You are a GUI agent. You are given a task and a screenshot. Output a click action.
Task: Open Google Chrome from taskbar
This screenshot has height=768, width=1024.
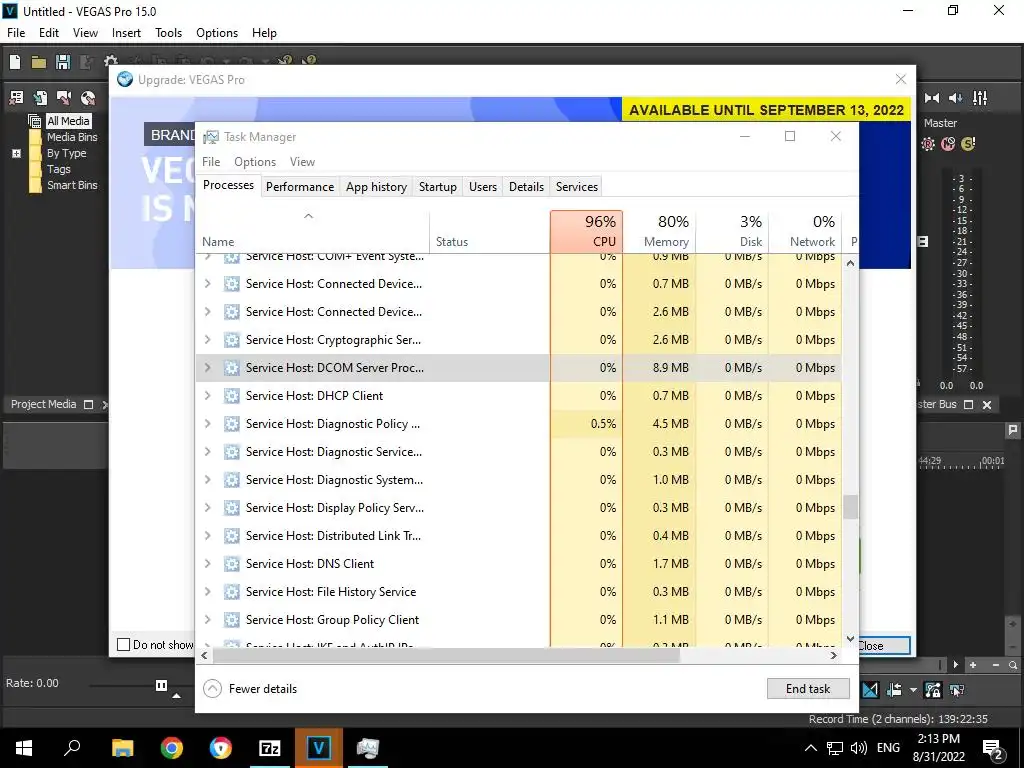(172, 748)
